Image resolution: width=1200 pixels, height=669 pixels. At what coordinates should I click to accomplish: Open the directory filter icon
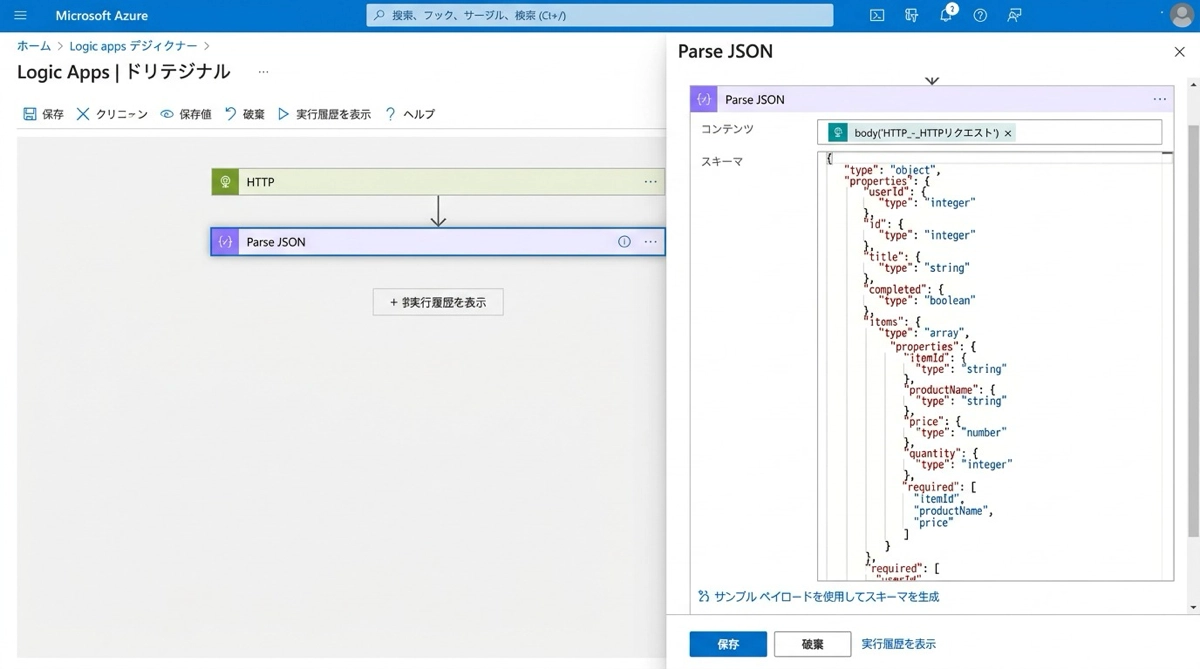pyautogui.click(x=911, y=16)
